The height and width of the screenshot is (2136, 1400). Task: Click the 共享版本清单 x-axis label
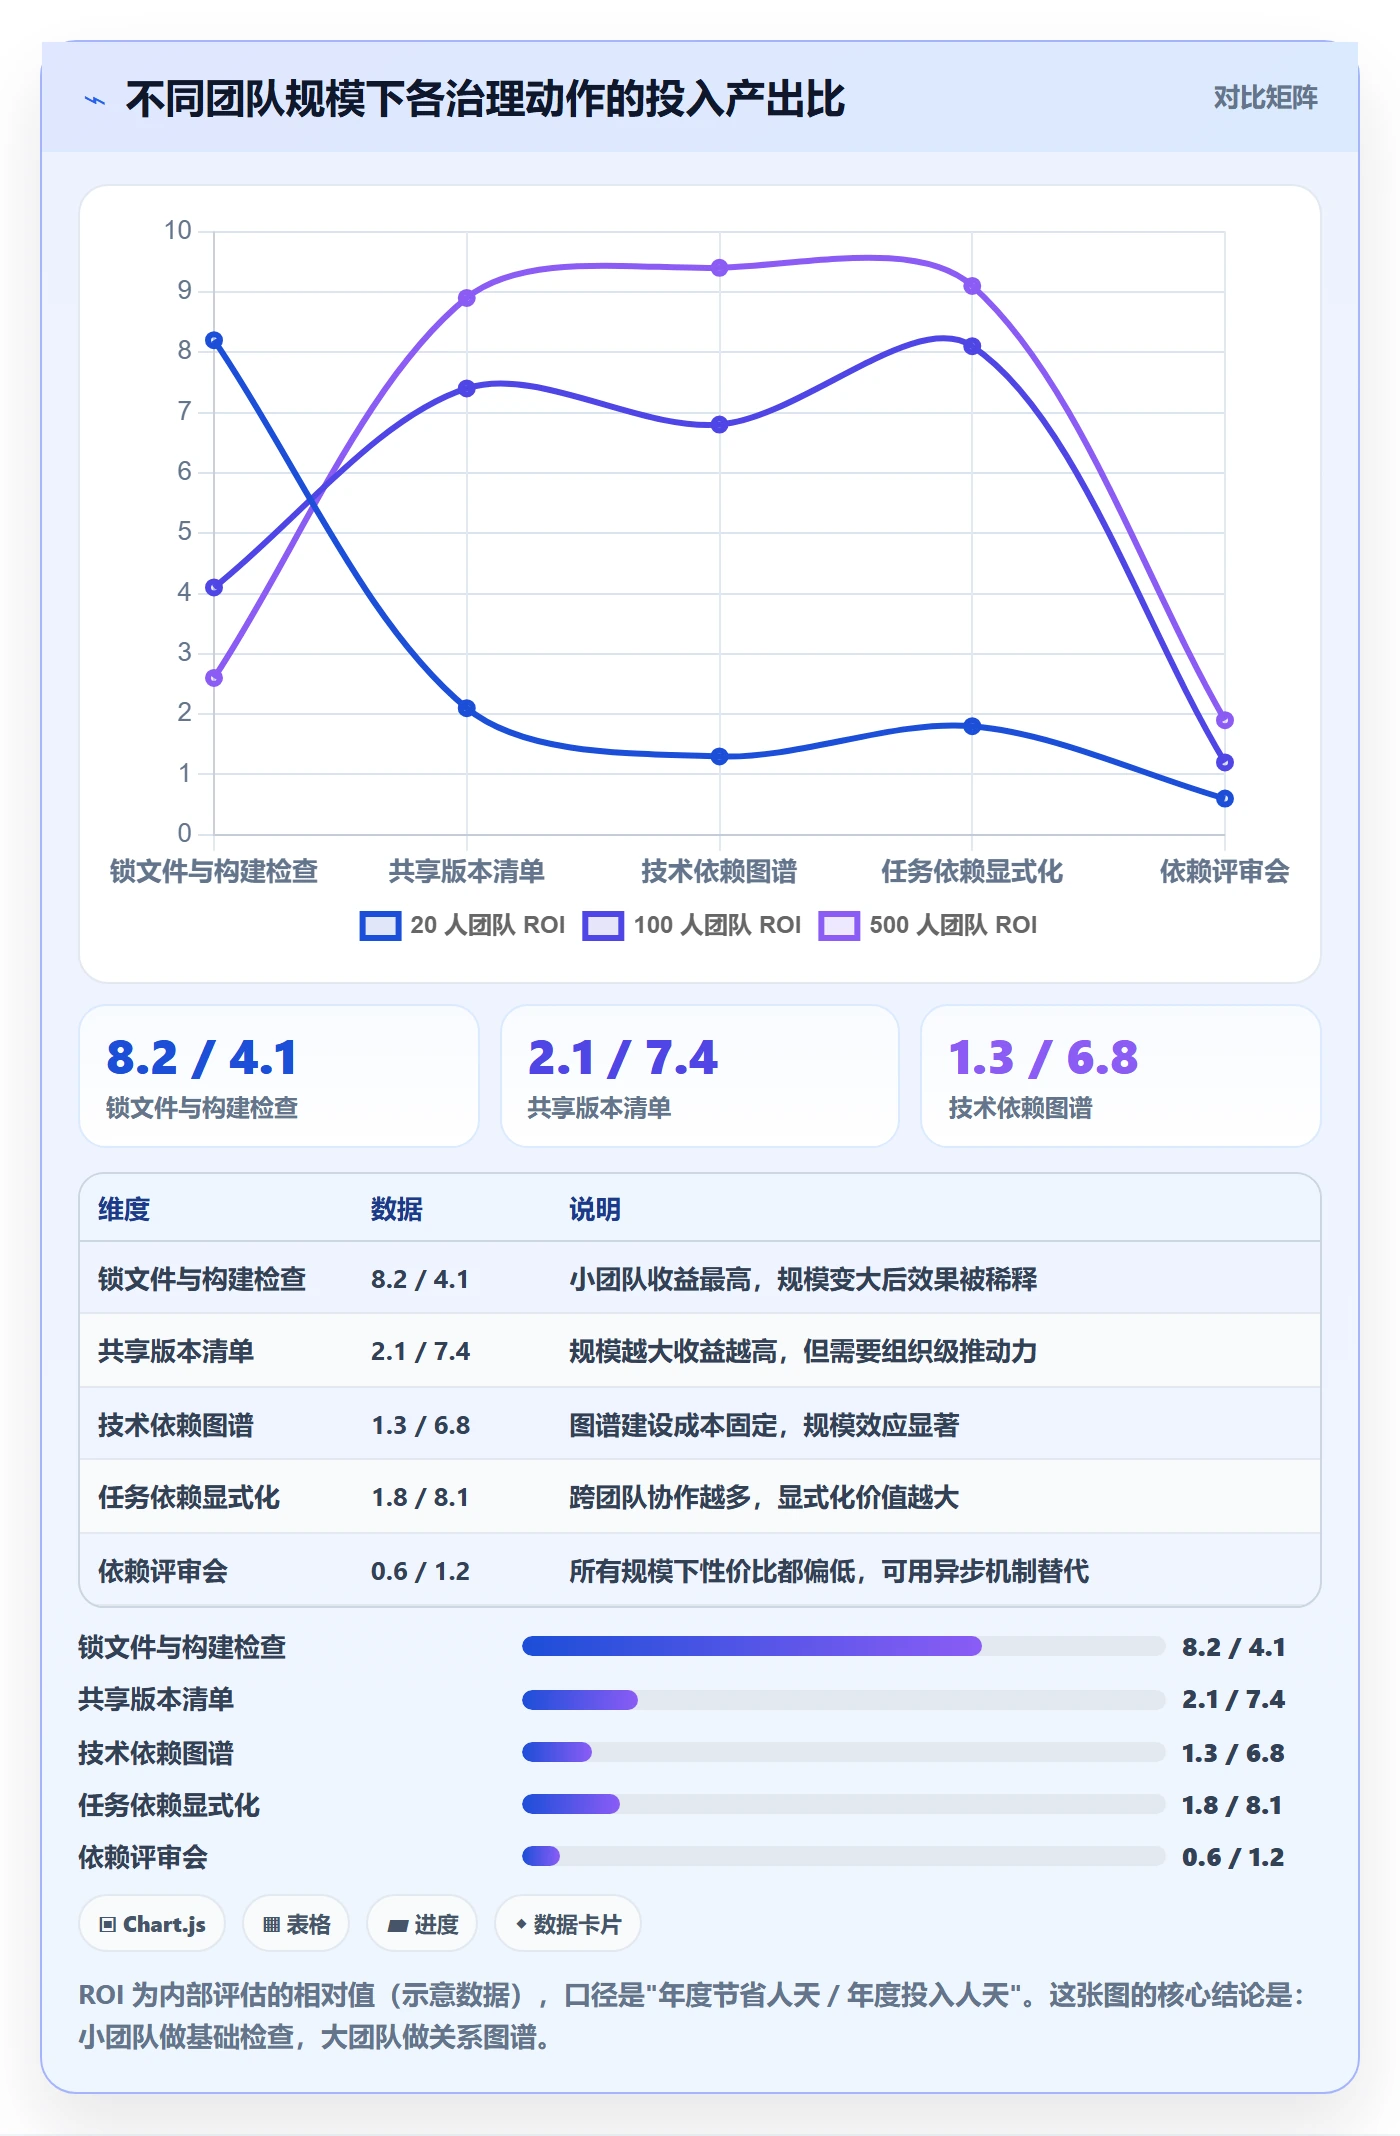[x=466, y=871]
